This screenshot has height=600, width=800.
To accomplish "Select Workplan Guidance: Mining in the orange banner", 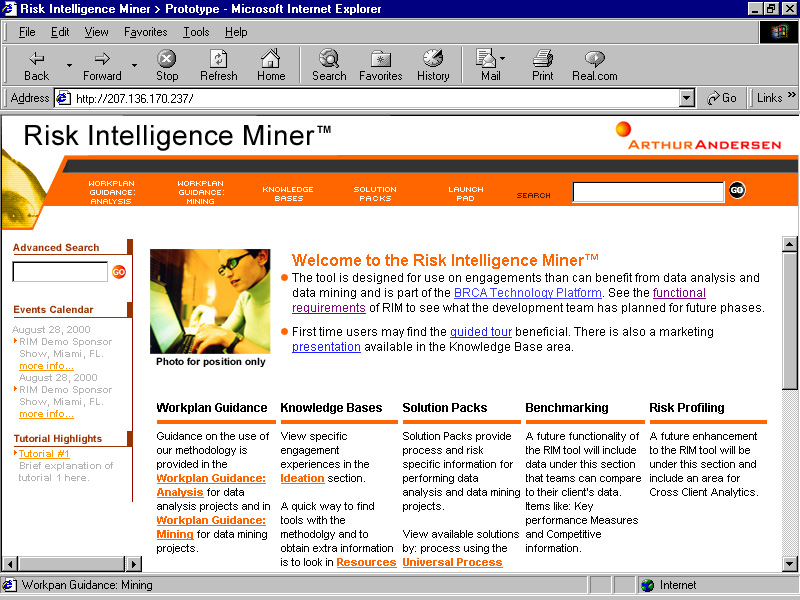I will coord(201,192).
